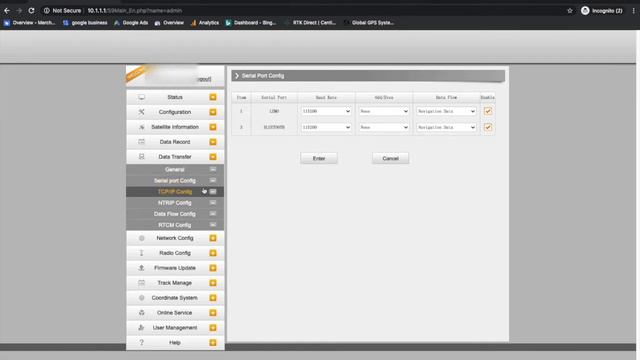The height and width of the screenshot is (360, 640).
Task: Open Baud Rate dropdown for row 1
Action: pos(326,111)
